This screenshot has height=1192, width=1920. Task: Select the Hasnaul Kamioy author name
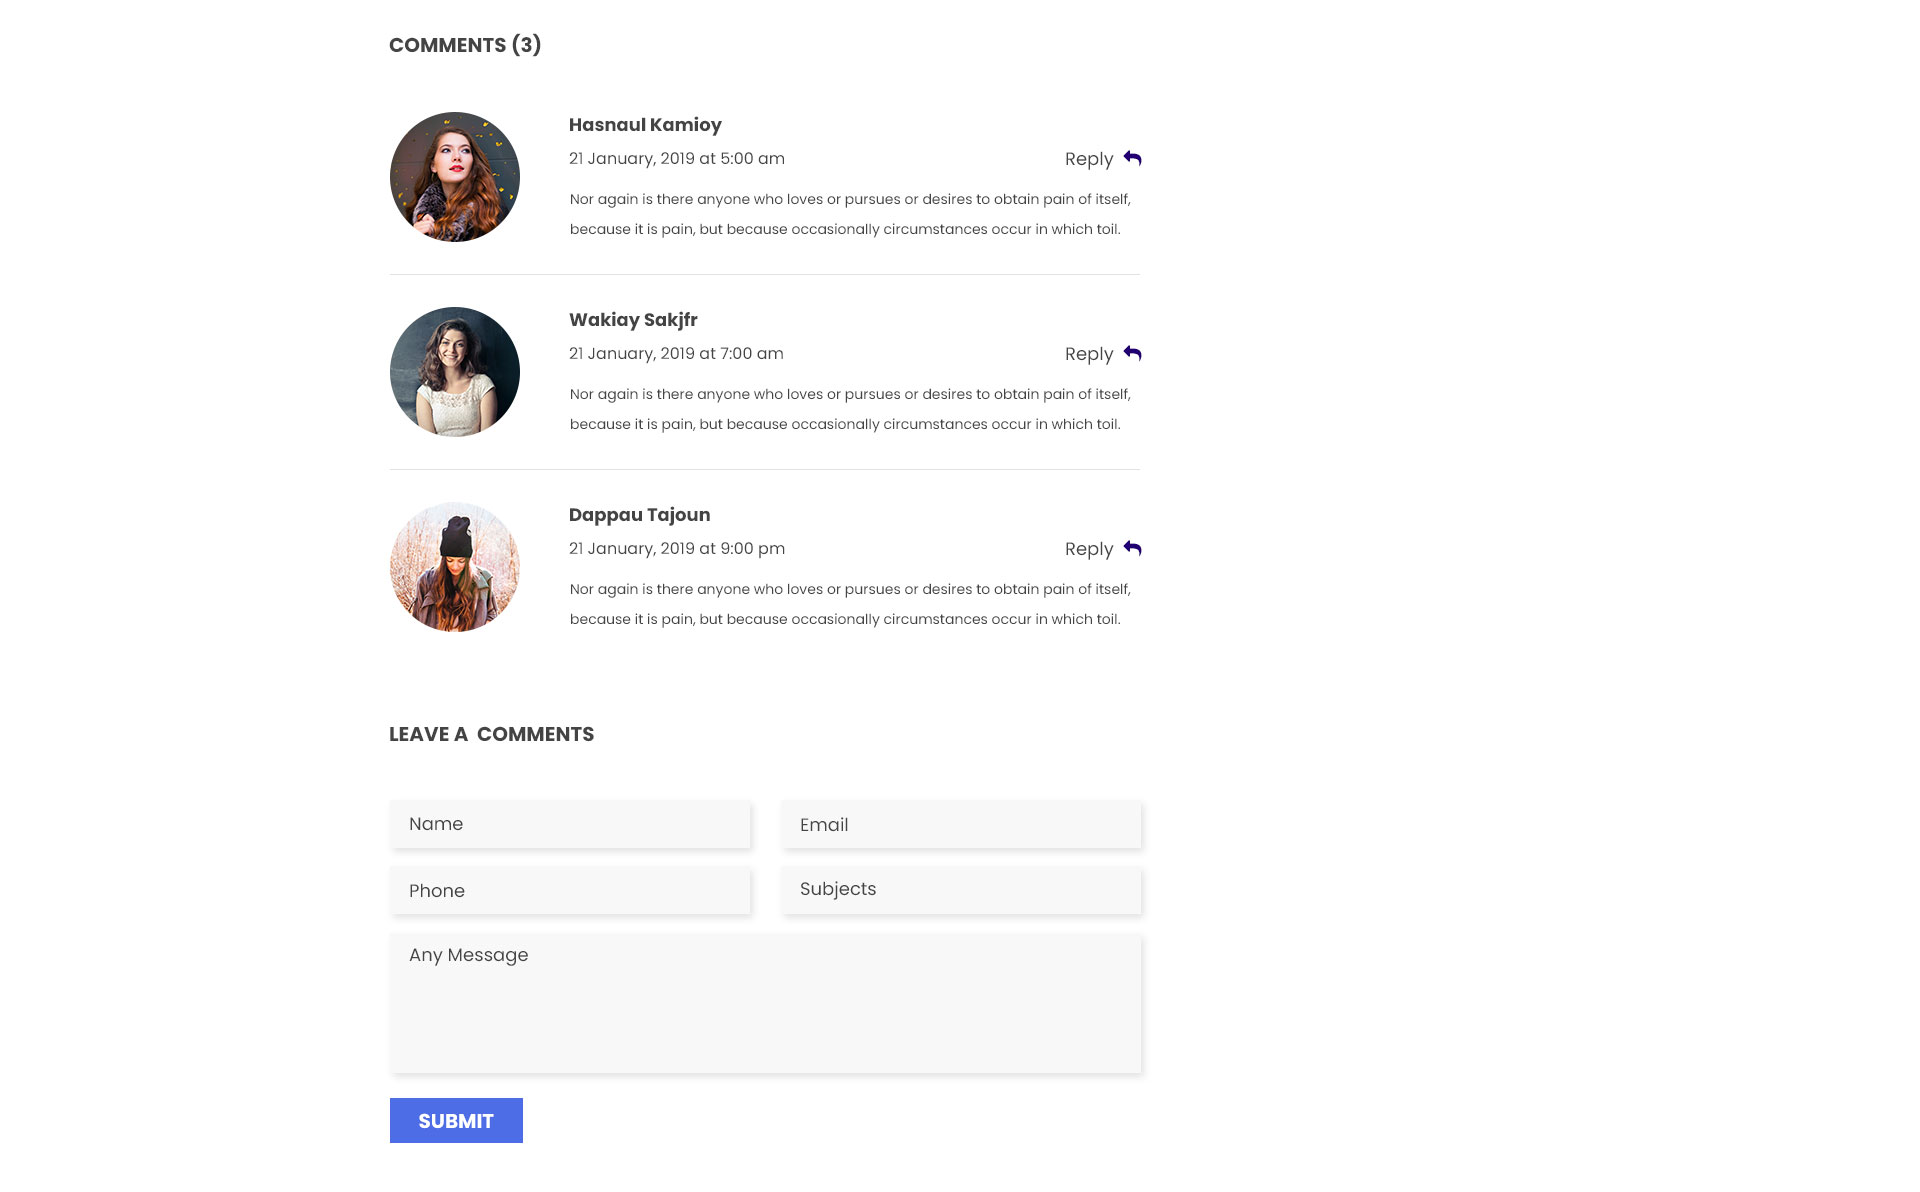click(x=645, y=125)
